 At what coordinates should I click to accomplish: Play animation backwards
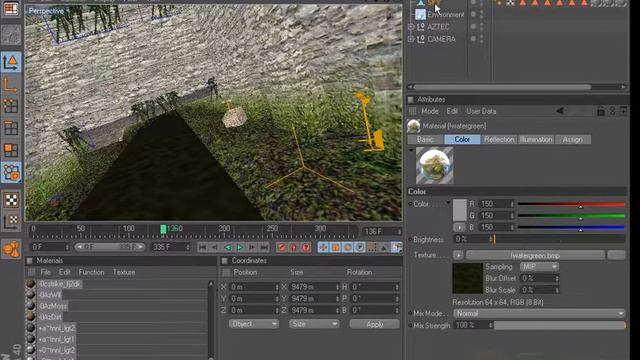(227, 247)
